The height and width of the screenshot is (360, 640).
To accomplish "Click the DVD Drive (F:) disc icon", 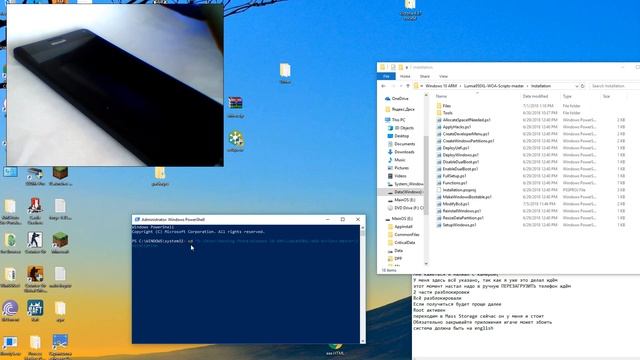I will point(390,208).
